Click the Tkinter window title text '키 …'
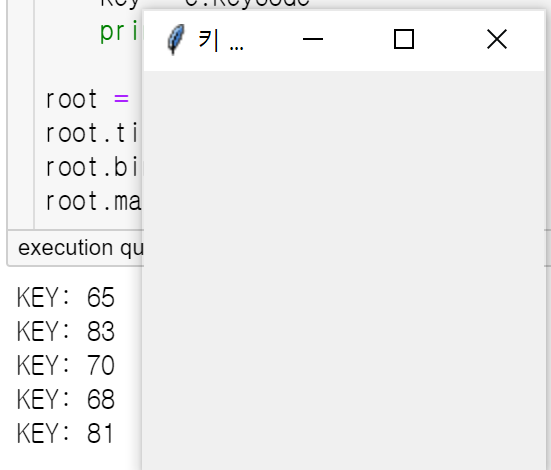Image resolution: width=551 pixels, height=470 pixels. point(221,40)
